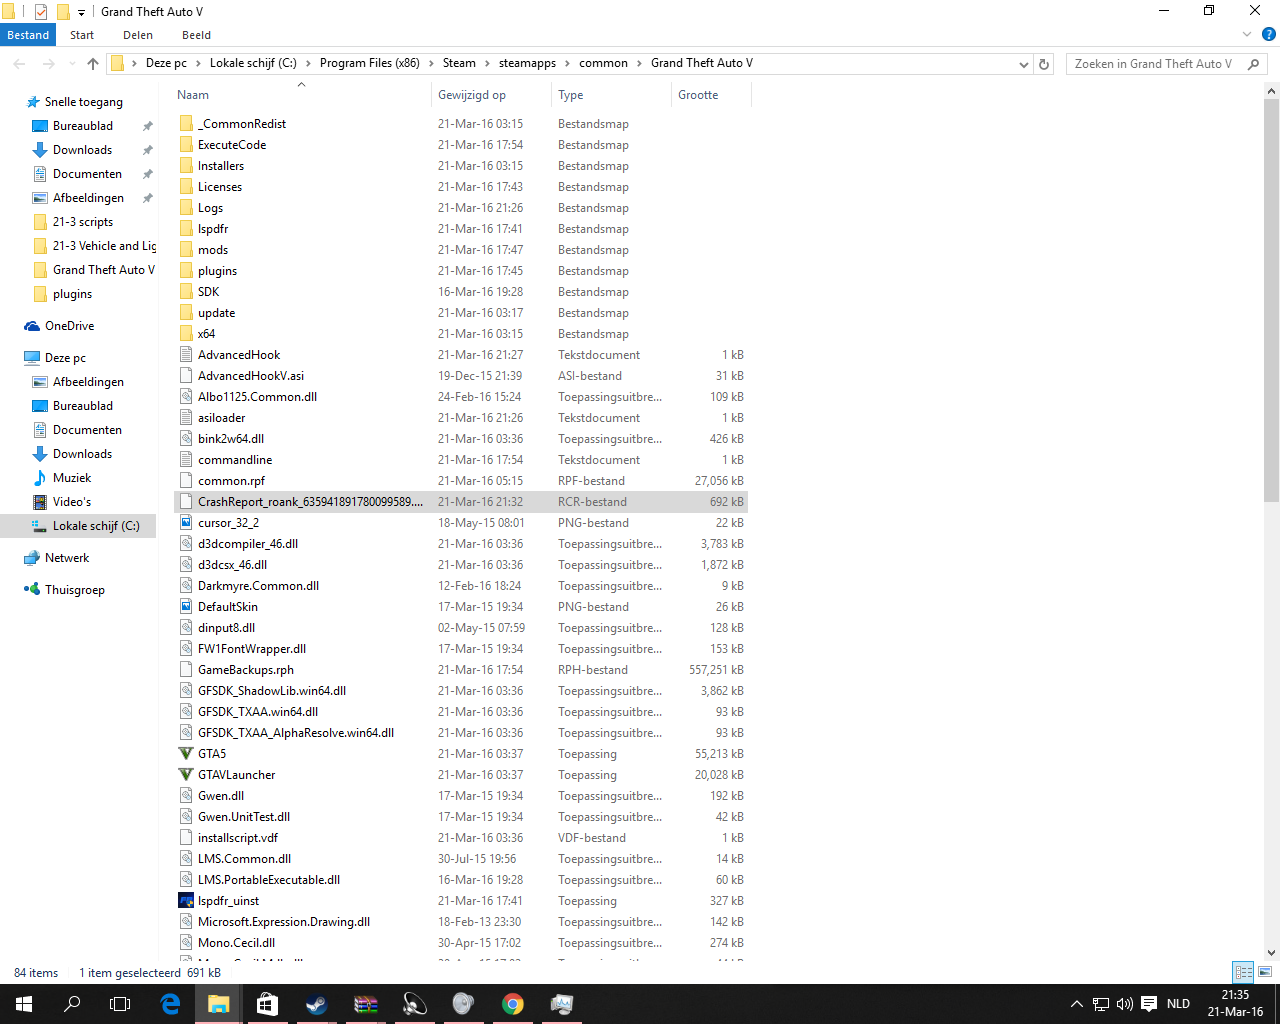Open Netwerk in navigation pane
Viewport: 1280px width, 1024px height.
pyautogui.click(x=67, y=558)
